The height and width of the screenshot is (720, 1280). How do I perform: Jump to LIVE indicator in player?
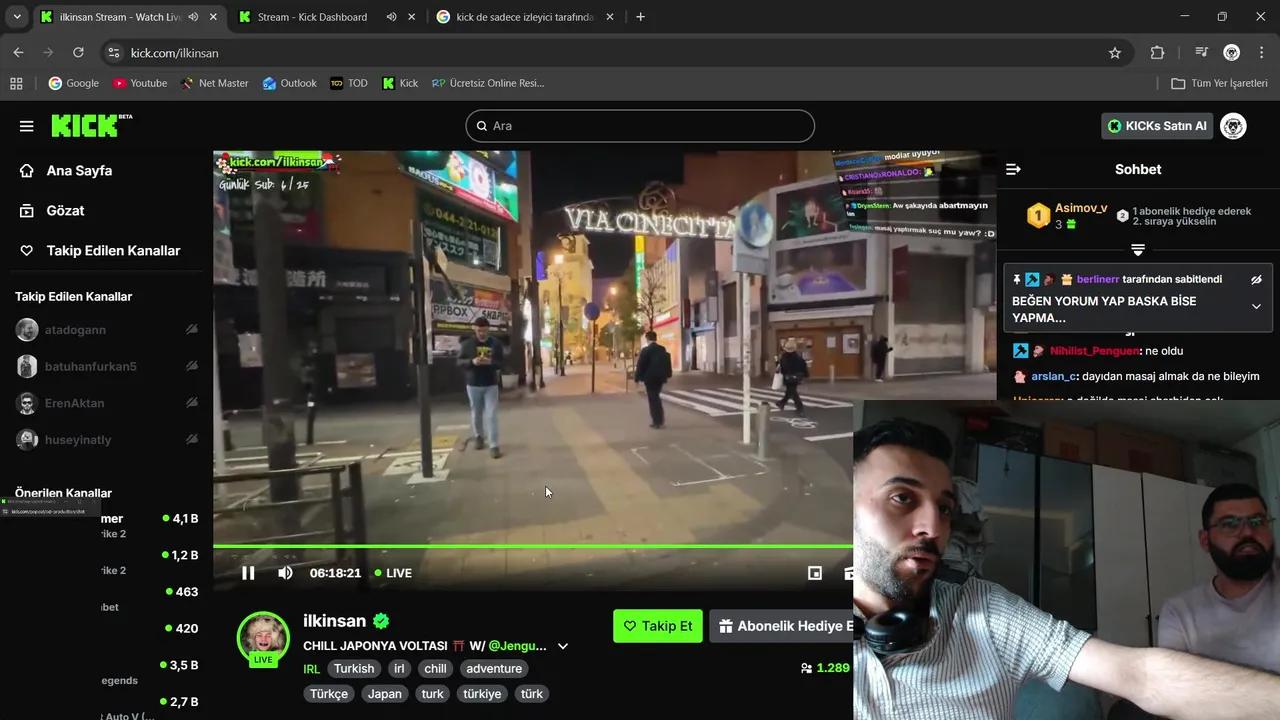393,573
